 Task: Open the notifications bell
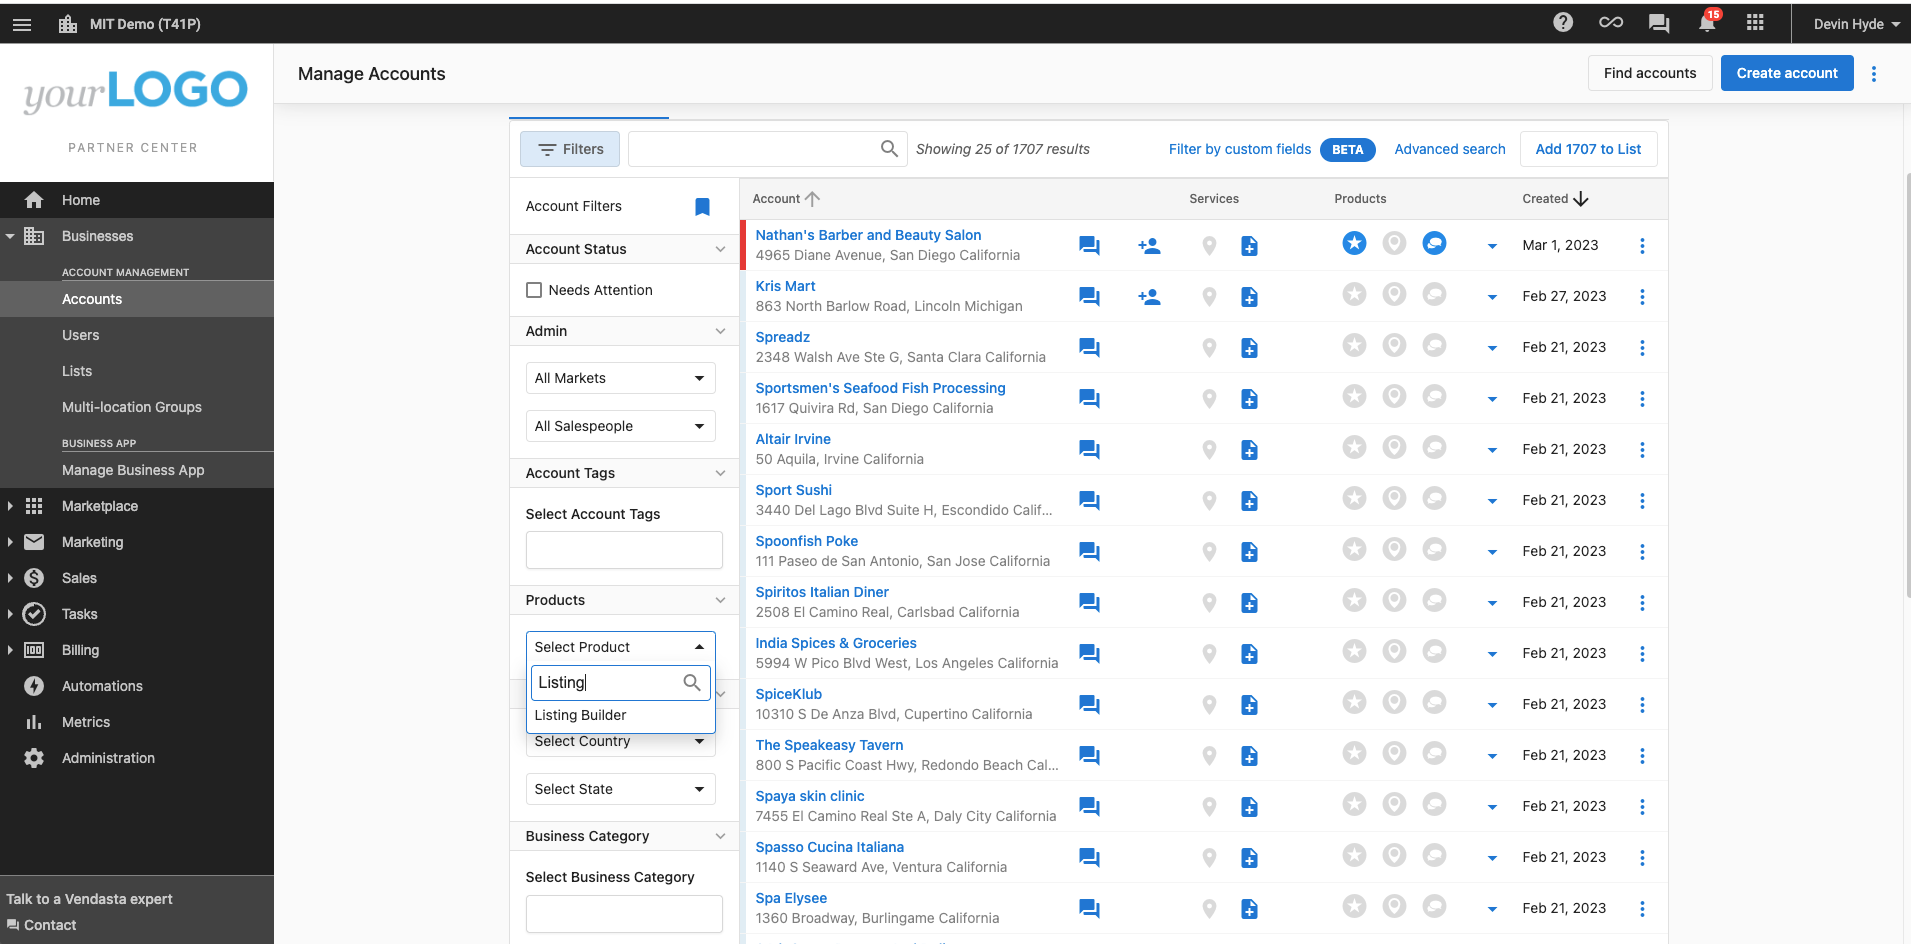coord(1707,22)
